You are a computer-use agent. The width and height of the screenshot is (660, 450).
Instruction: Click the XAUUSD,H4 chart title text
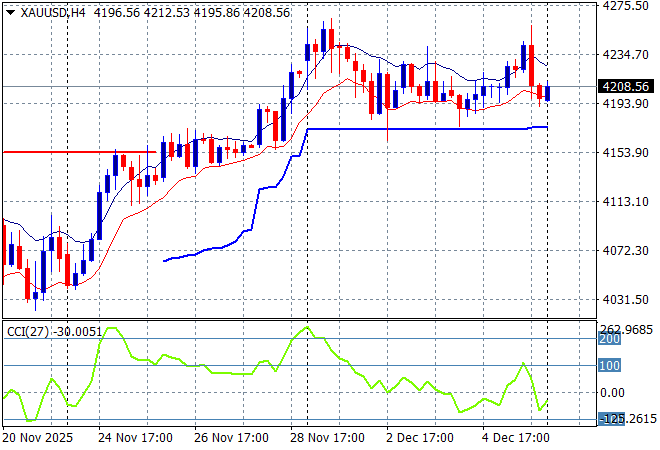[x=53, y=10]
